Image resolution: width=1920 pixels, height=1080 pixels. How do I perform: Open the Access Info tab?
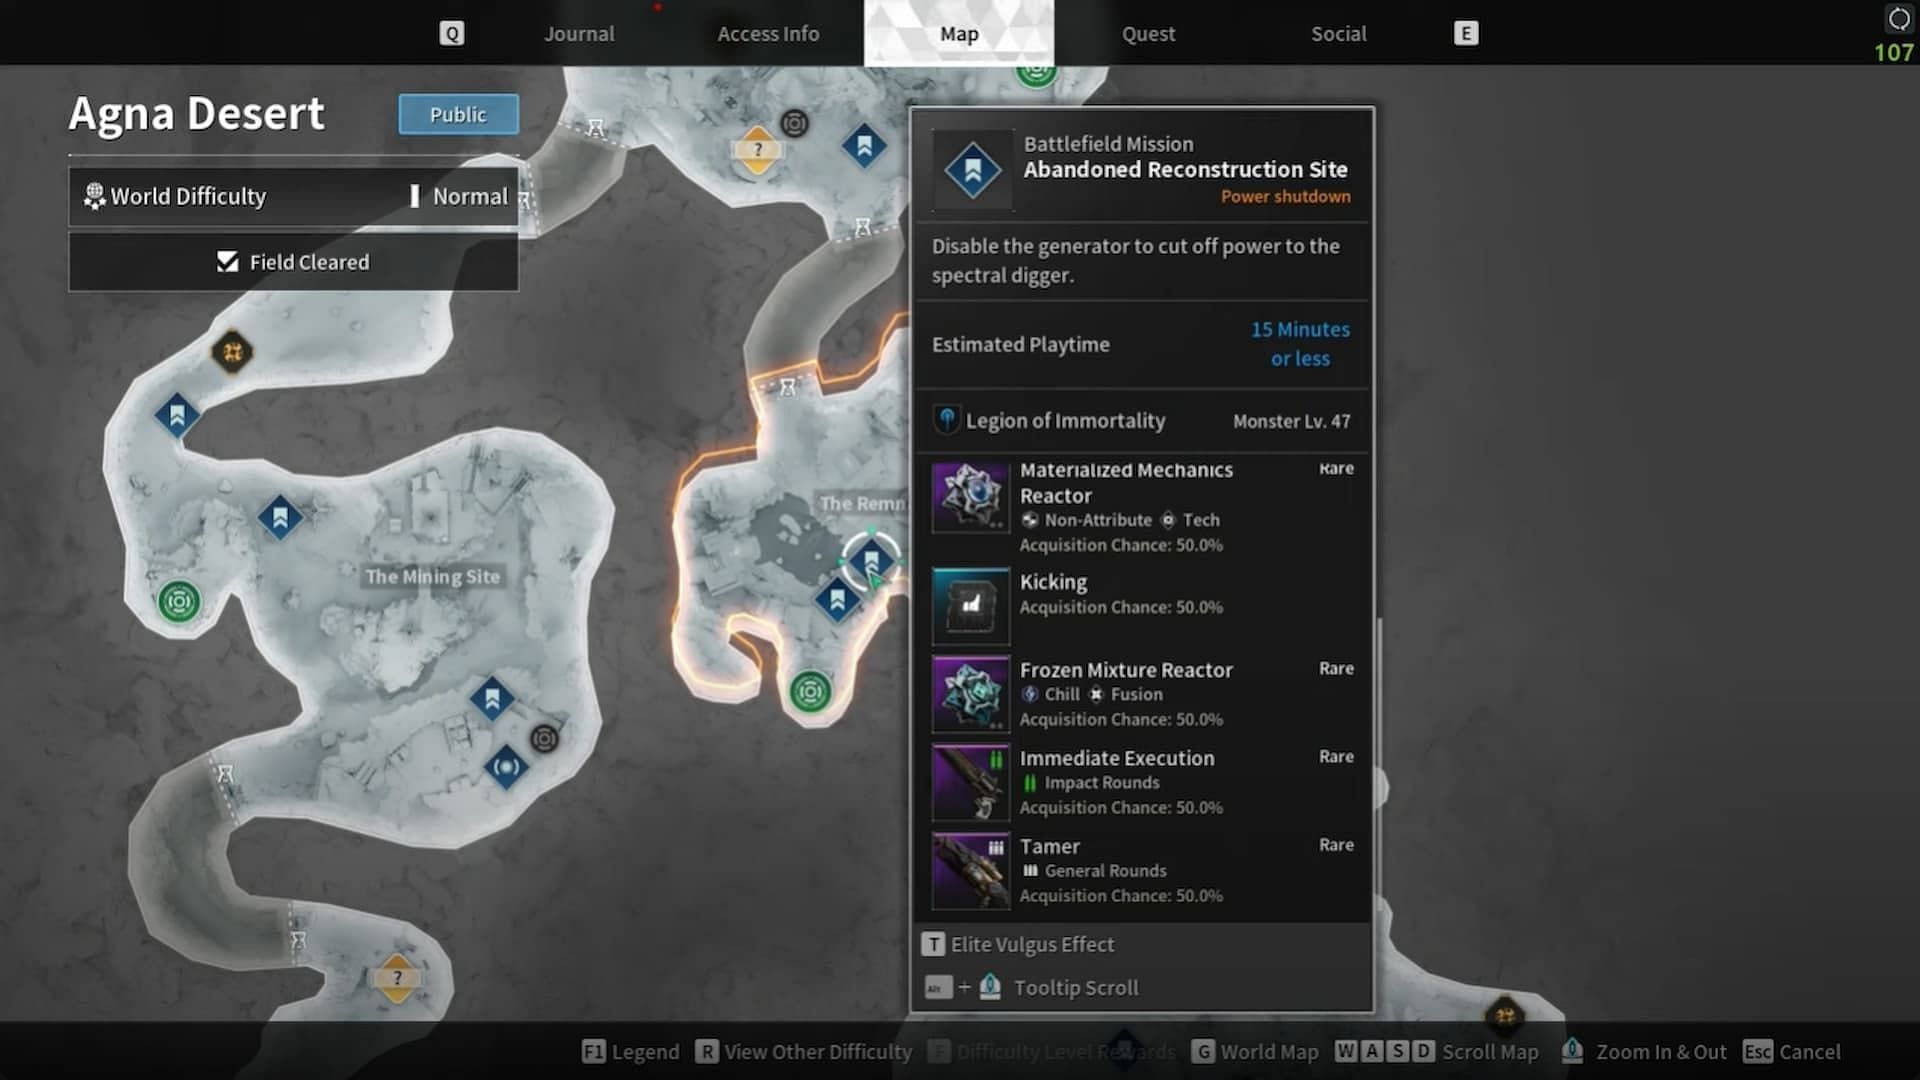(x=767, y=33)
